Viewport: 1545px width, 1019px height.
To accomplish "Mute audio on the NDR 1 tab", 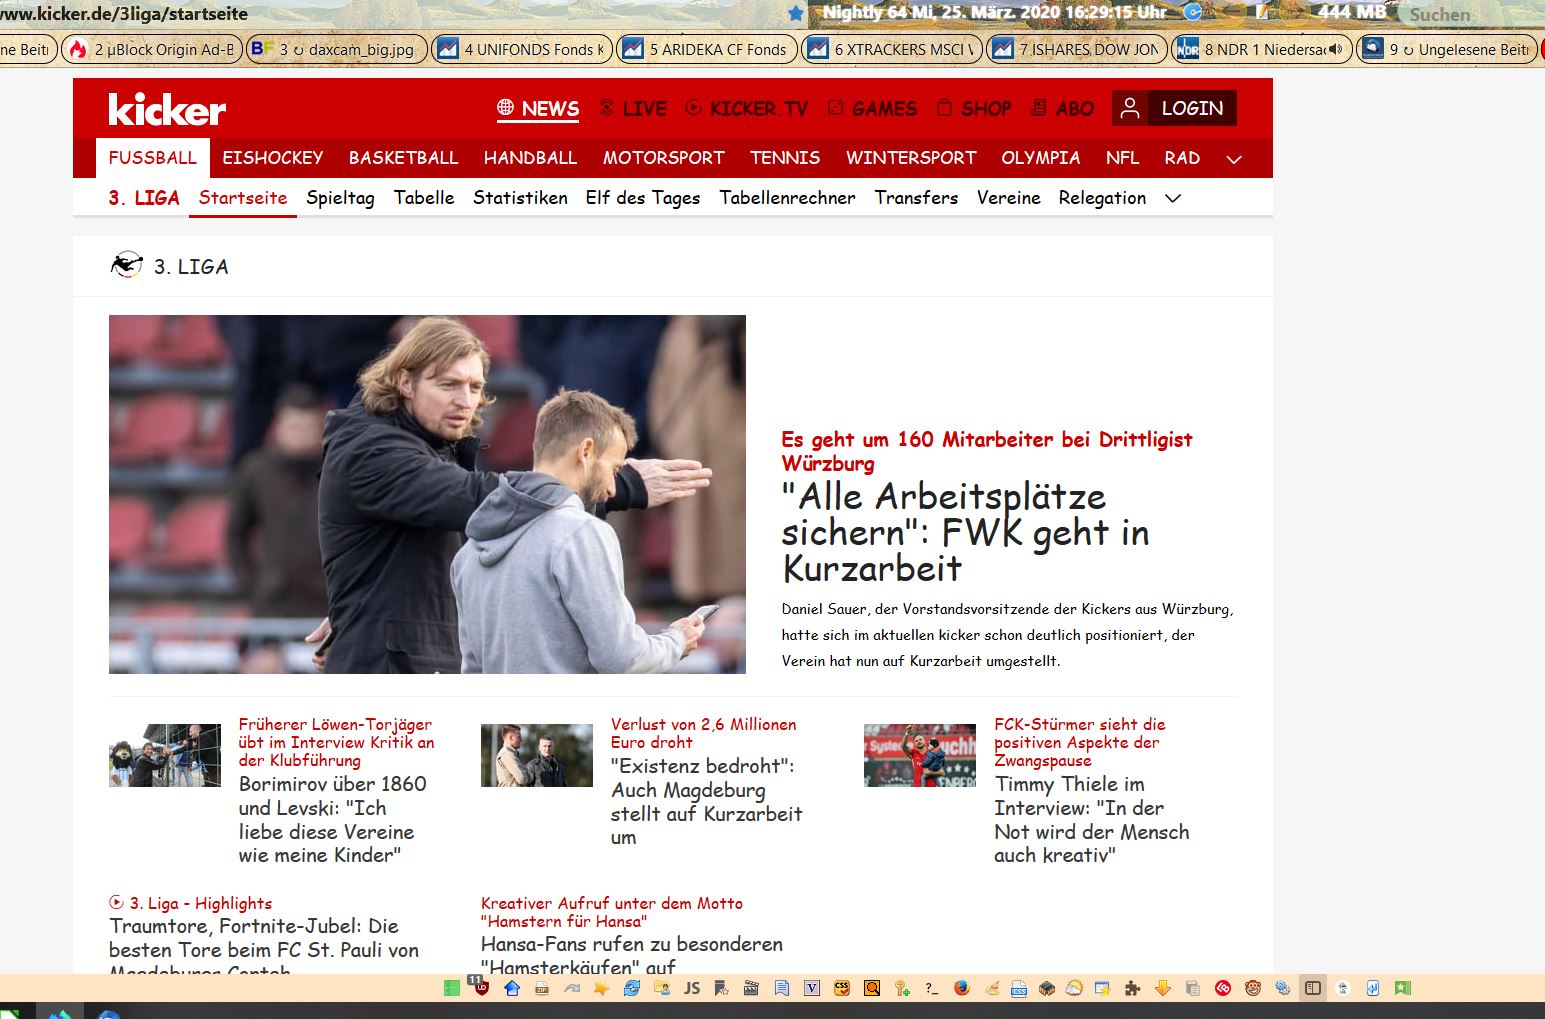I will coord(1336,49).
